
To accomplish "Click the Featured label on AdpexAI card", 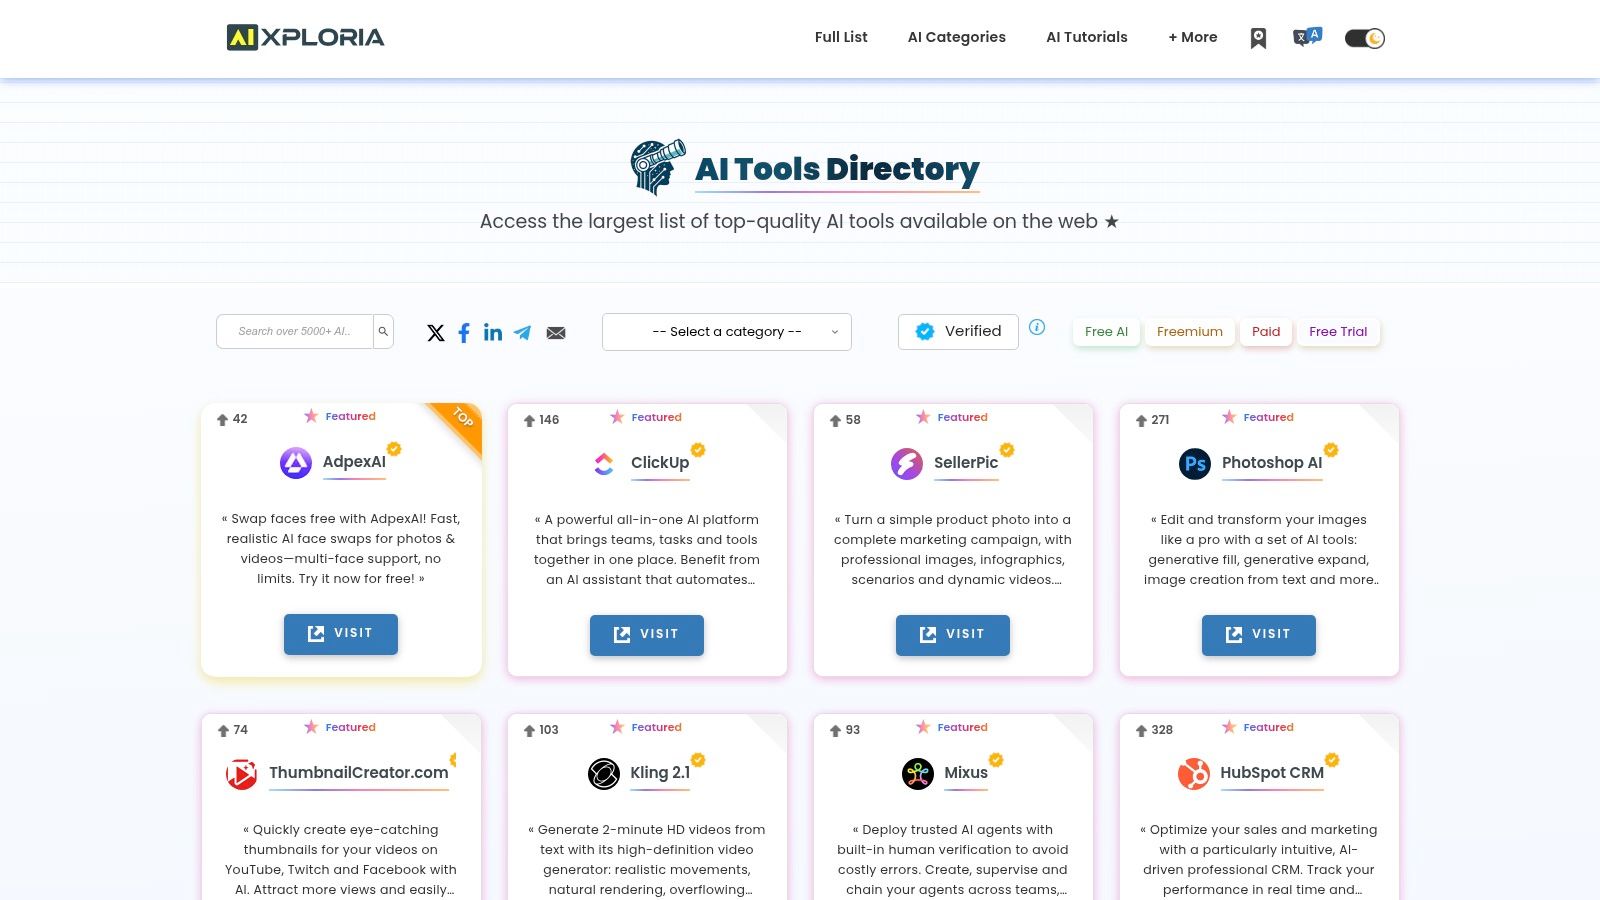I will click(x=350, y=417).
